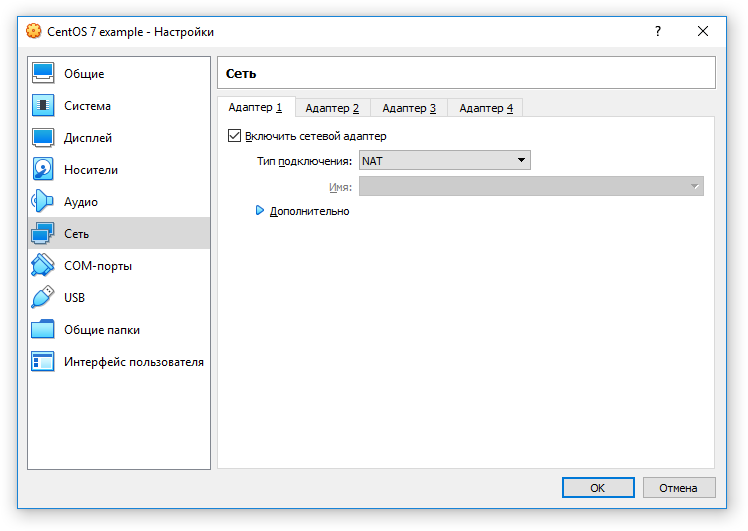
Task: Switch to the Адаптер 2 tab
Action: coord(332,108)
